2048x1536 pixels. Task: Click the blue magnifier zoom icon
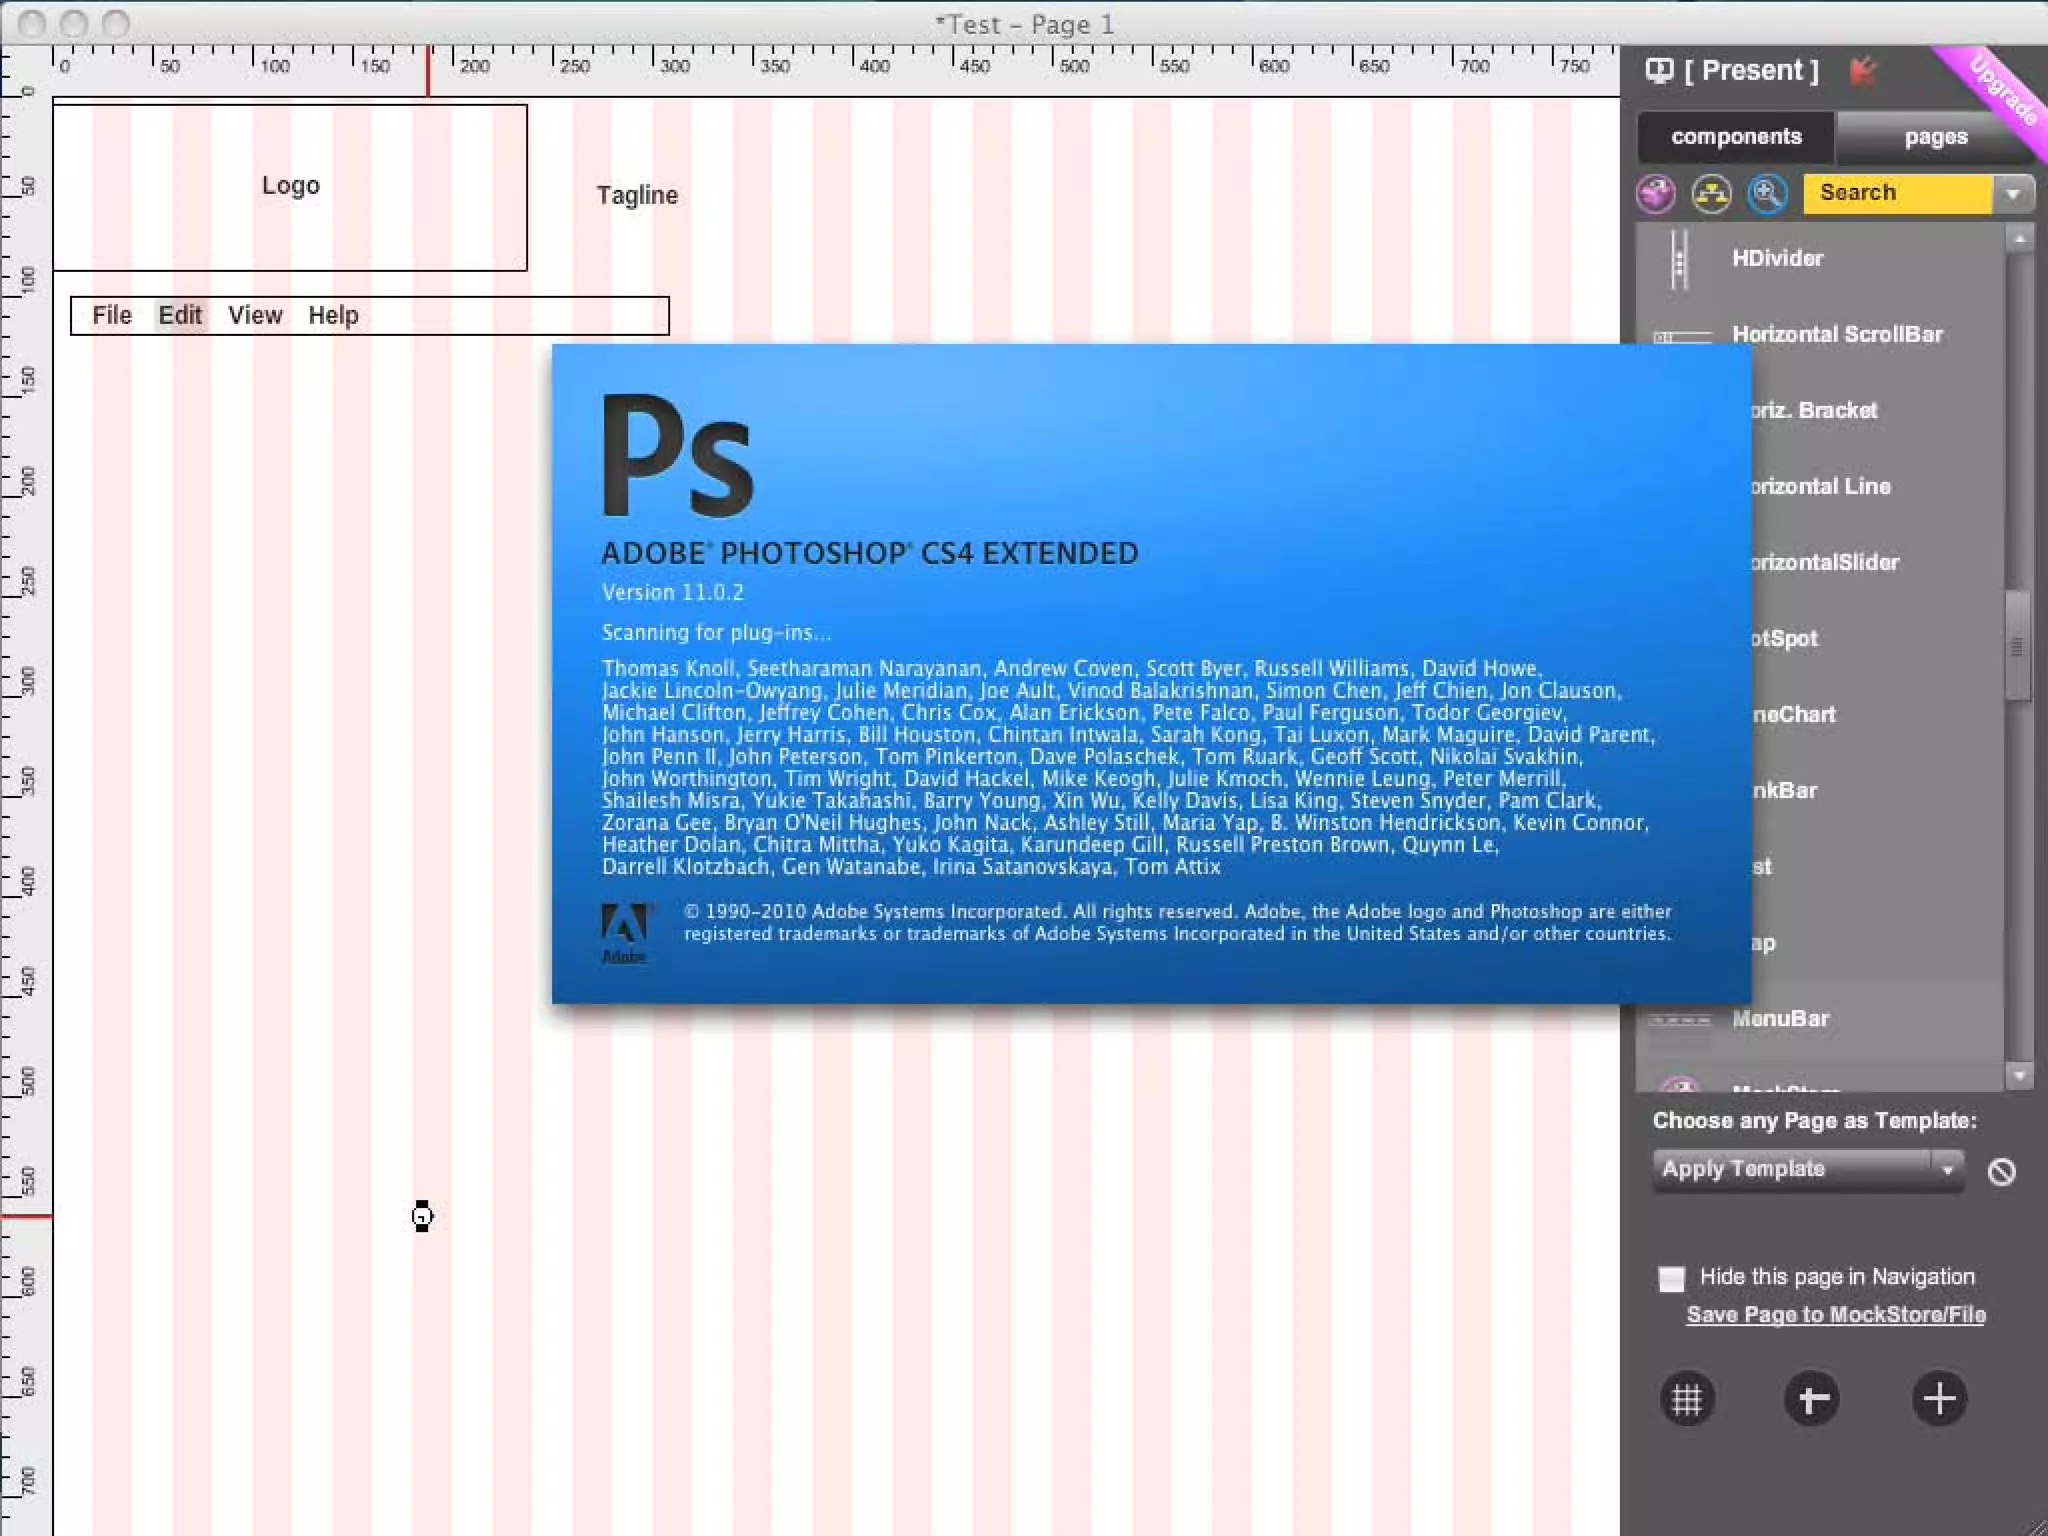(1767, 194)
